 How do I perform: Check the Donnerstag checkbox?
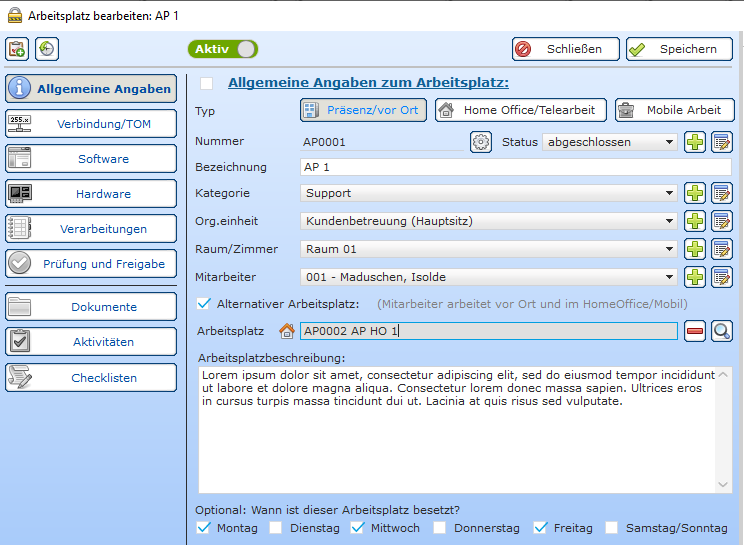click(x=440, y=527)
